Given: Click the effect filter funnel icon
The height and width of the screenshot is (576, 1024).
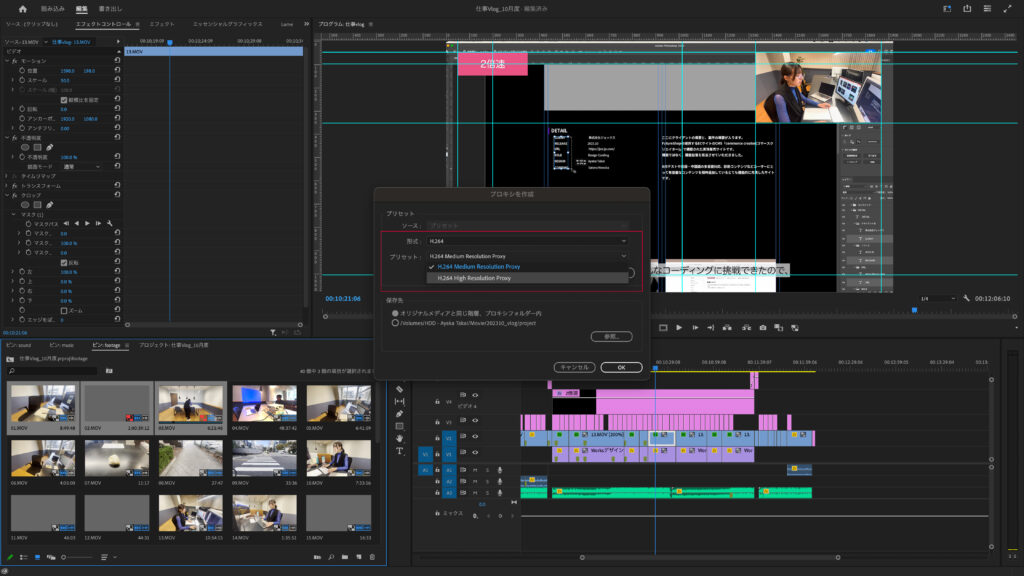Looking at the screenshot, I should [273, 332].
